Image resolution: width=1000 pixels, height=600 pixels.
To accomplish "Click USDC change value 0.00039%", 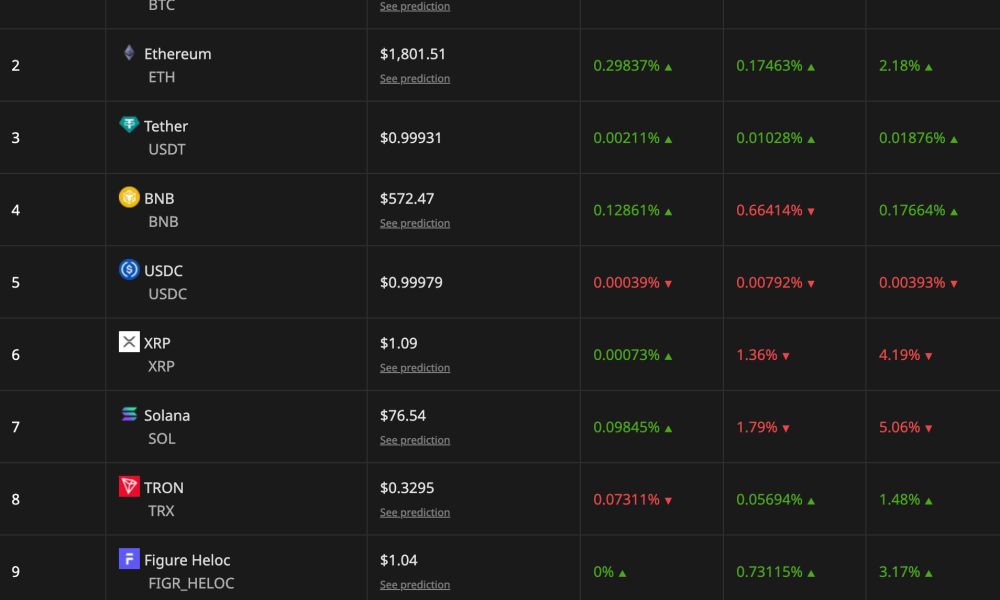I will tap(626, 282).
